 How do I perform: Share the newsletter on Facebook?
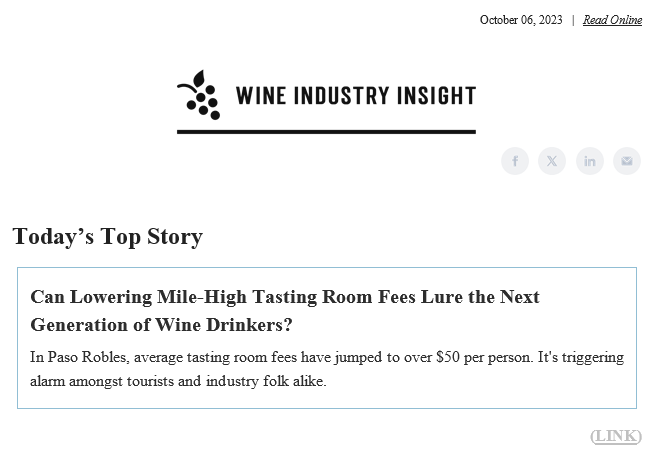515,161
